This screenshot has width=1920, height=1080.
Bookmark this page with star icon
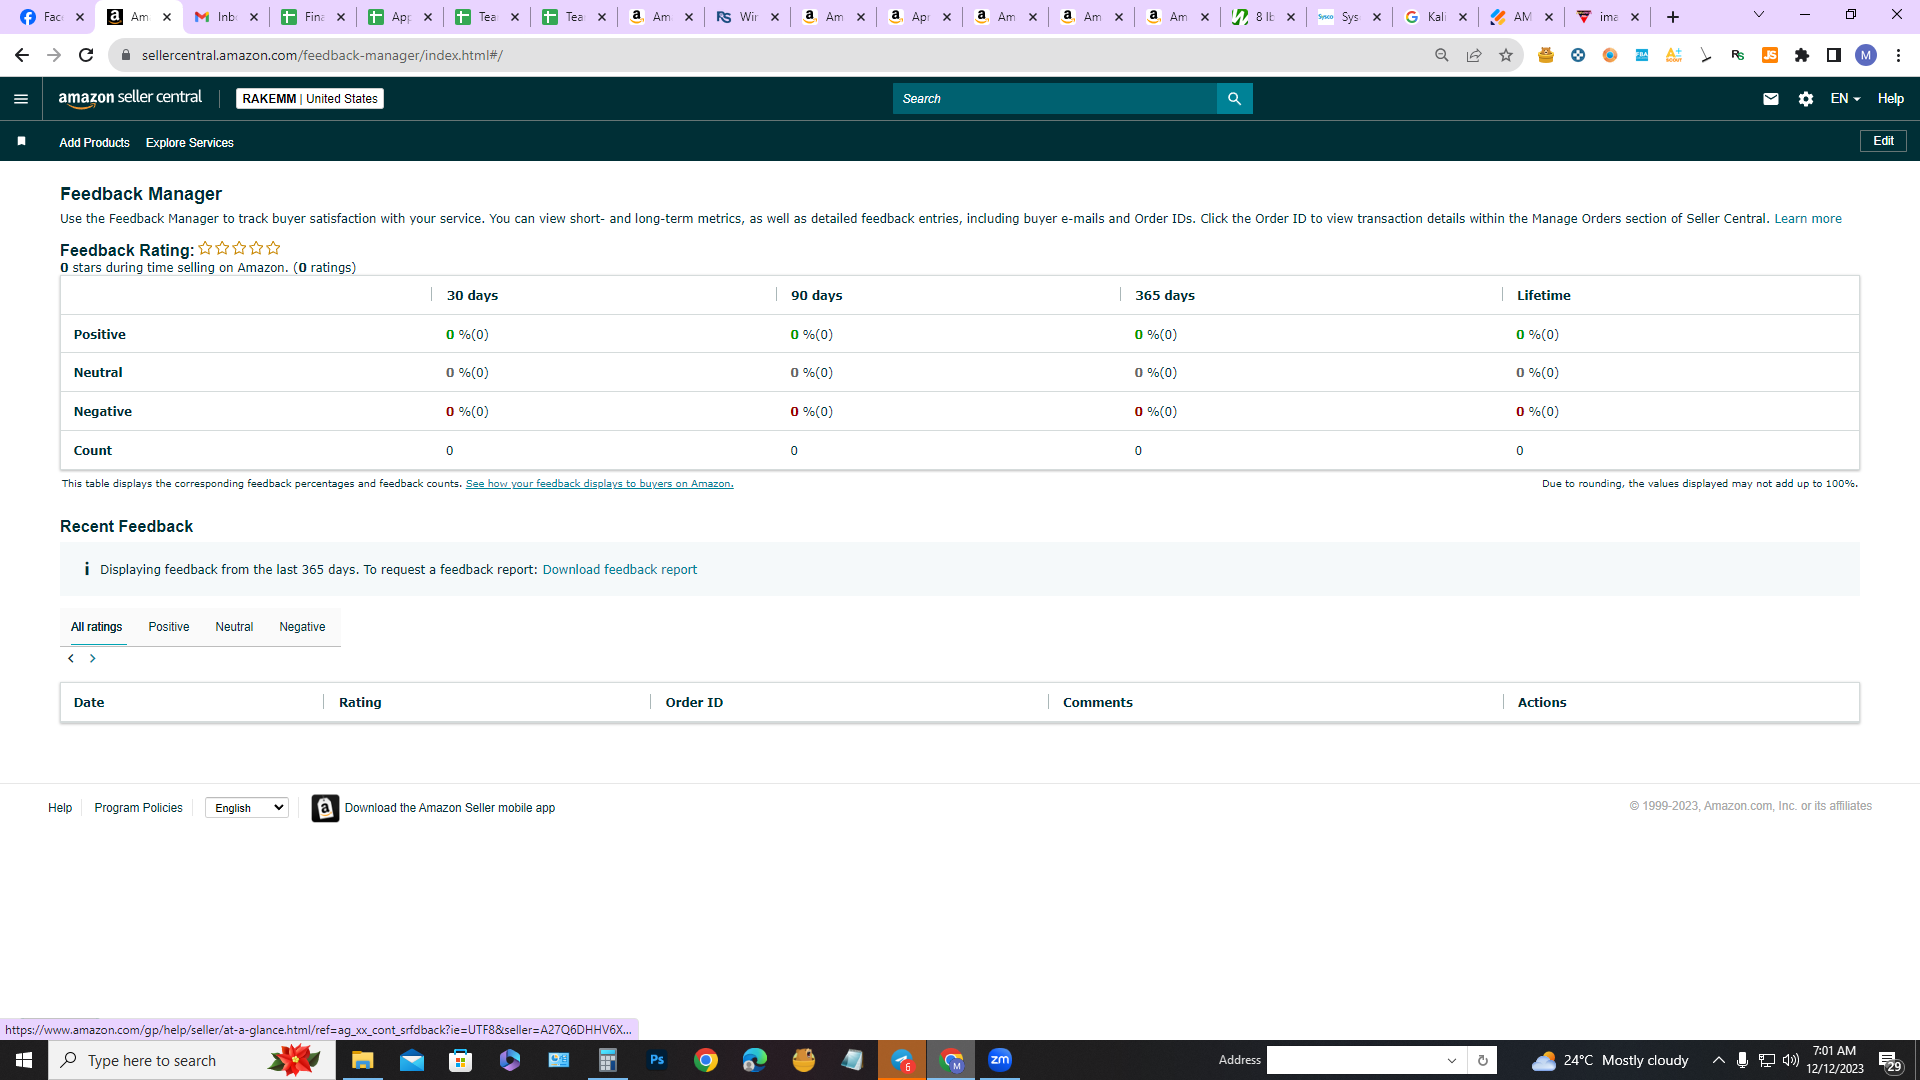1506,55
